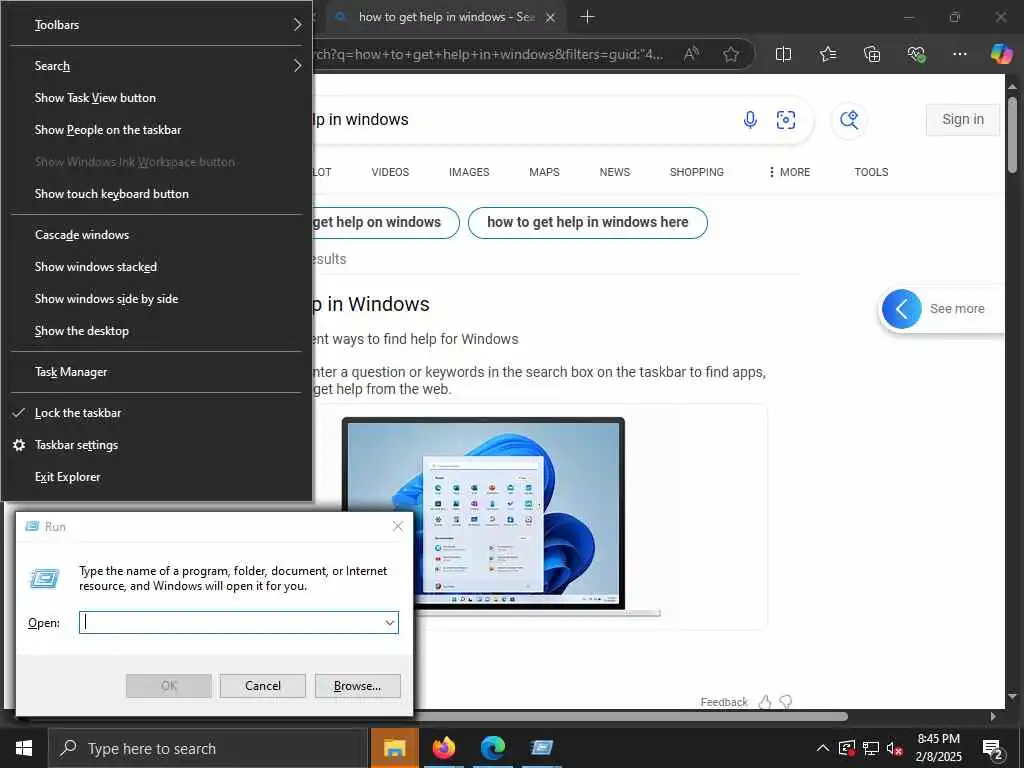
Task: Choose Show windows side by side
Action: [157, 299]
